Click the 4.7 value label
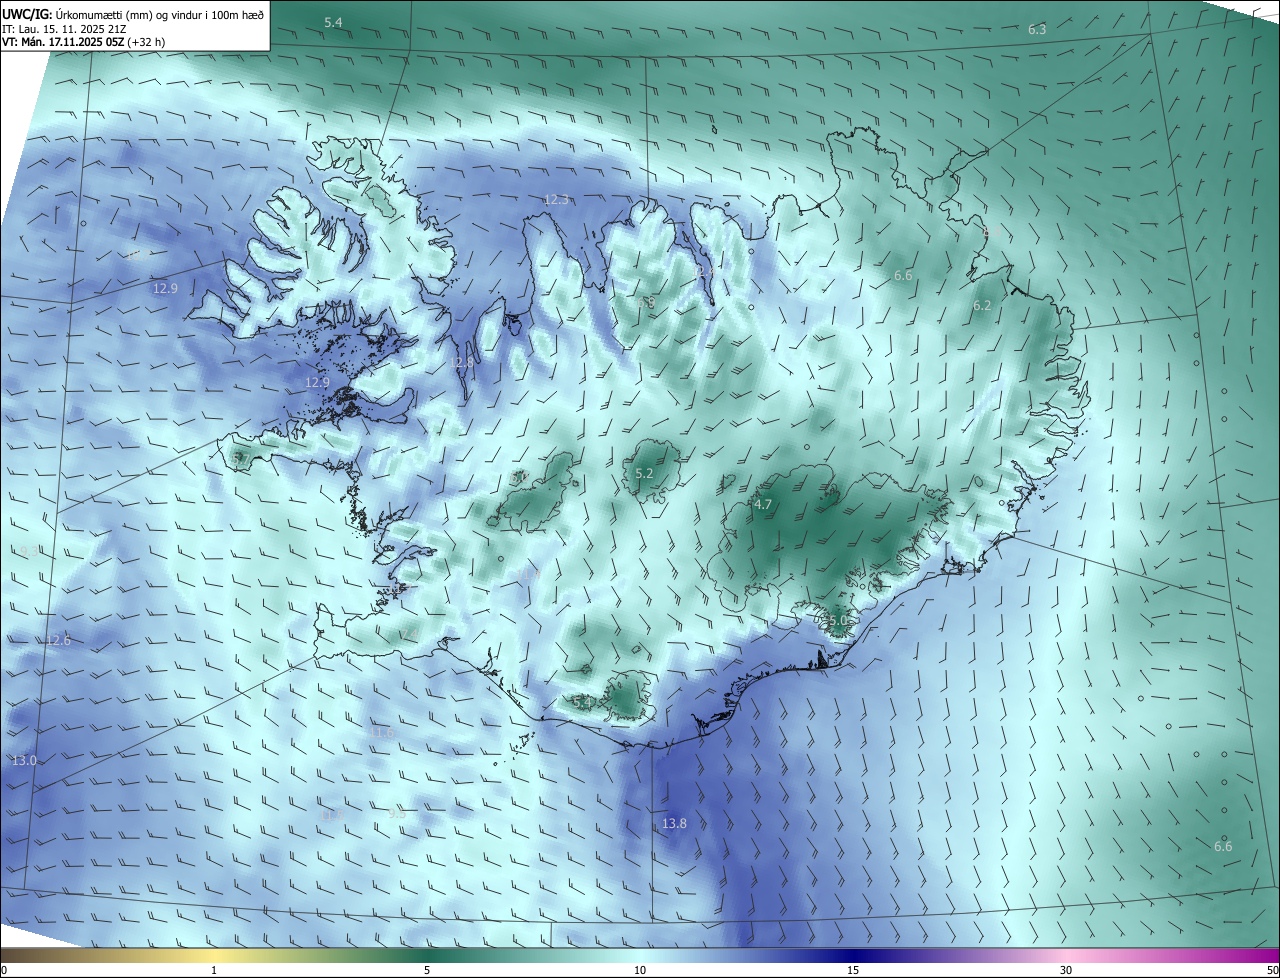The width and height of the screenshot is (1280, 978). 763,504
